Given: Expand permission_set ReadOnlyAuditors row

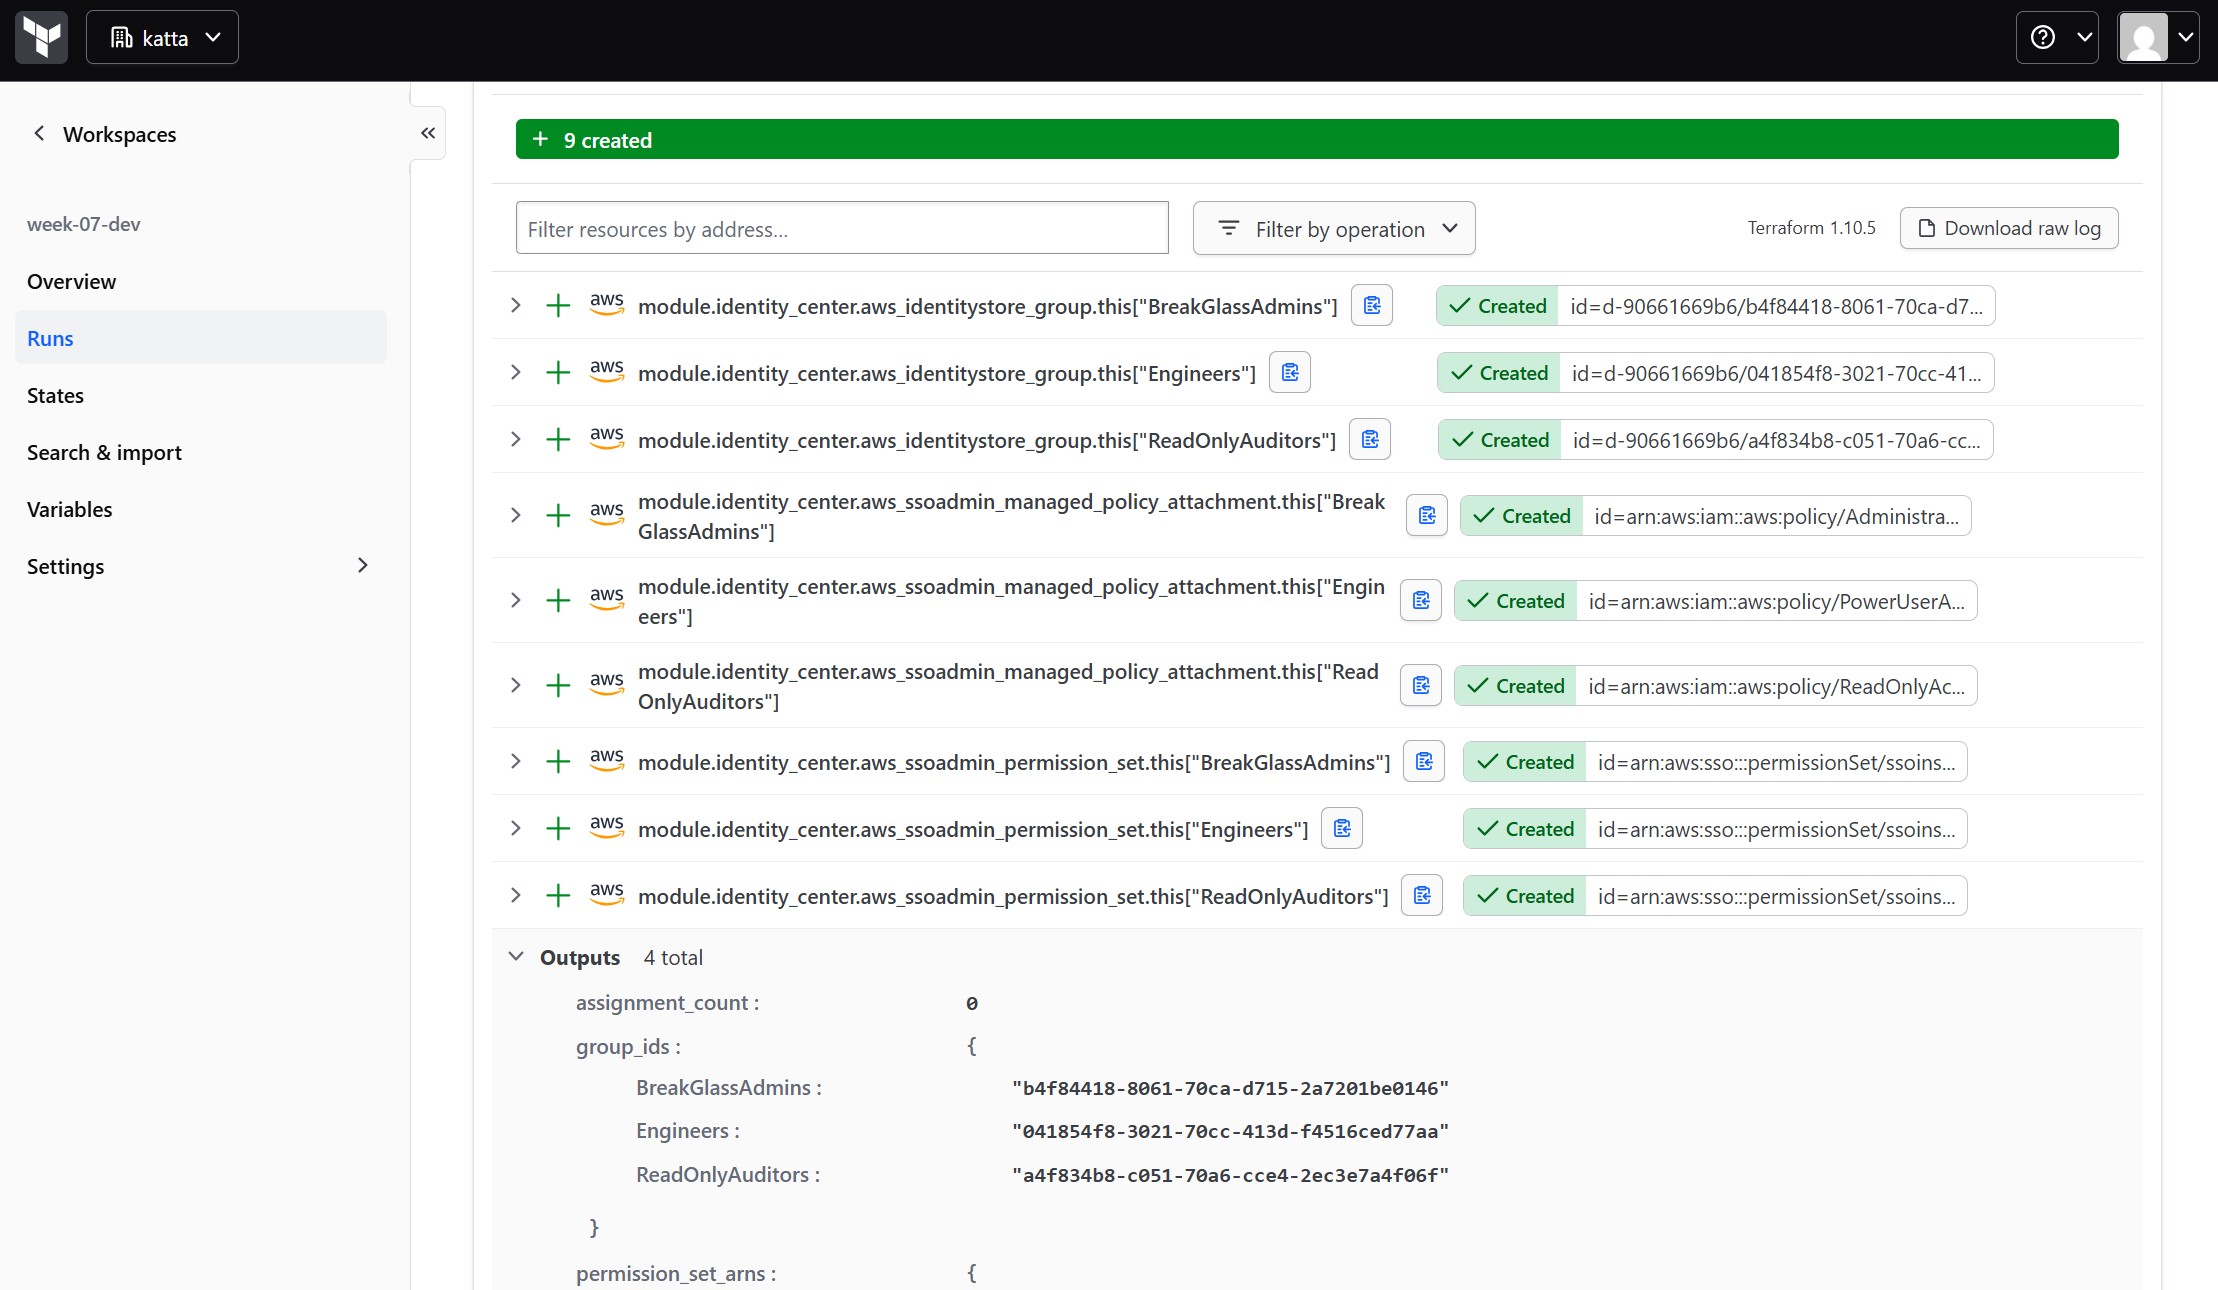Looking at the screenshot, I should (516, 895).
